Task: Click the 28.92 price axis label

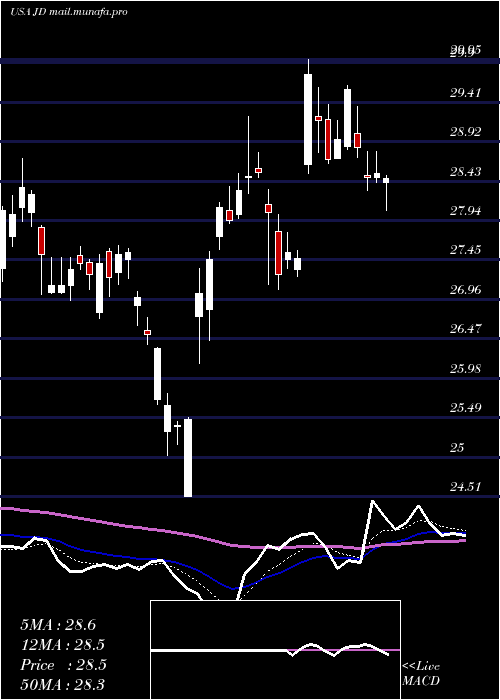Action: tap(465, 132)
